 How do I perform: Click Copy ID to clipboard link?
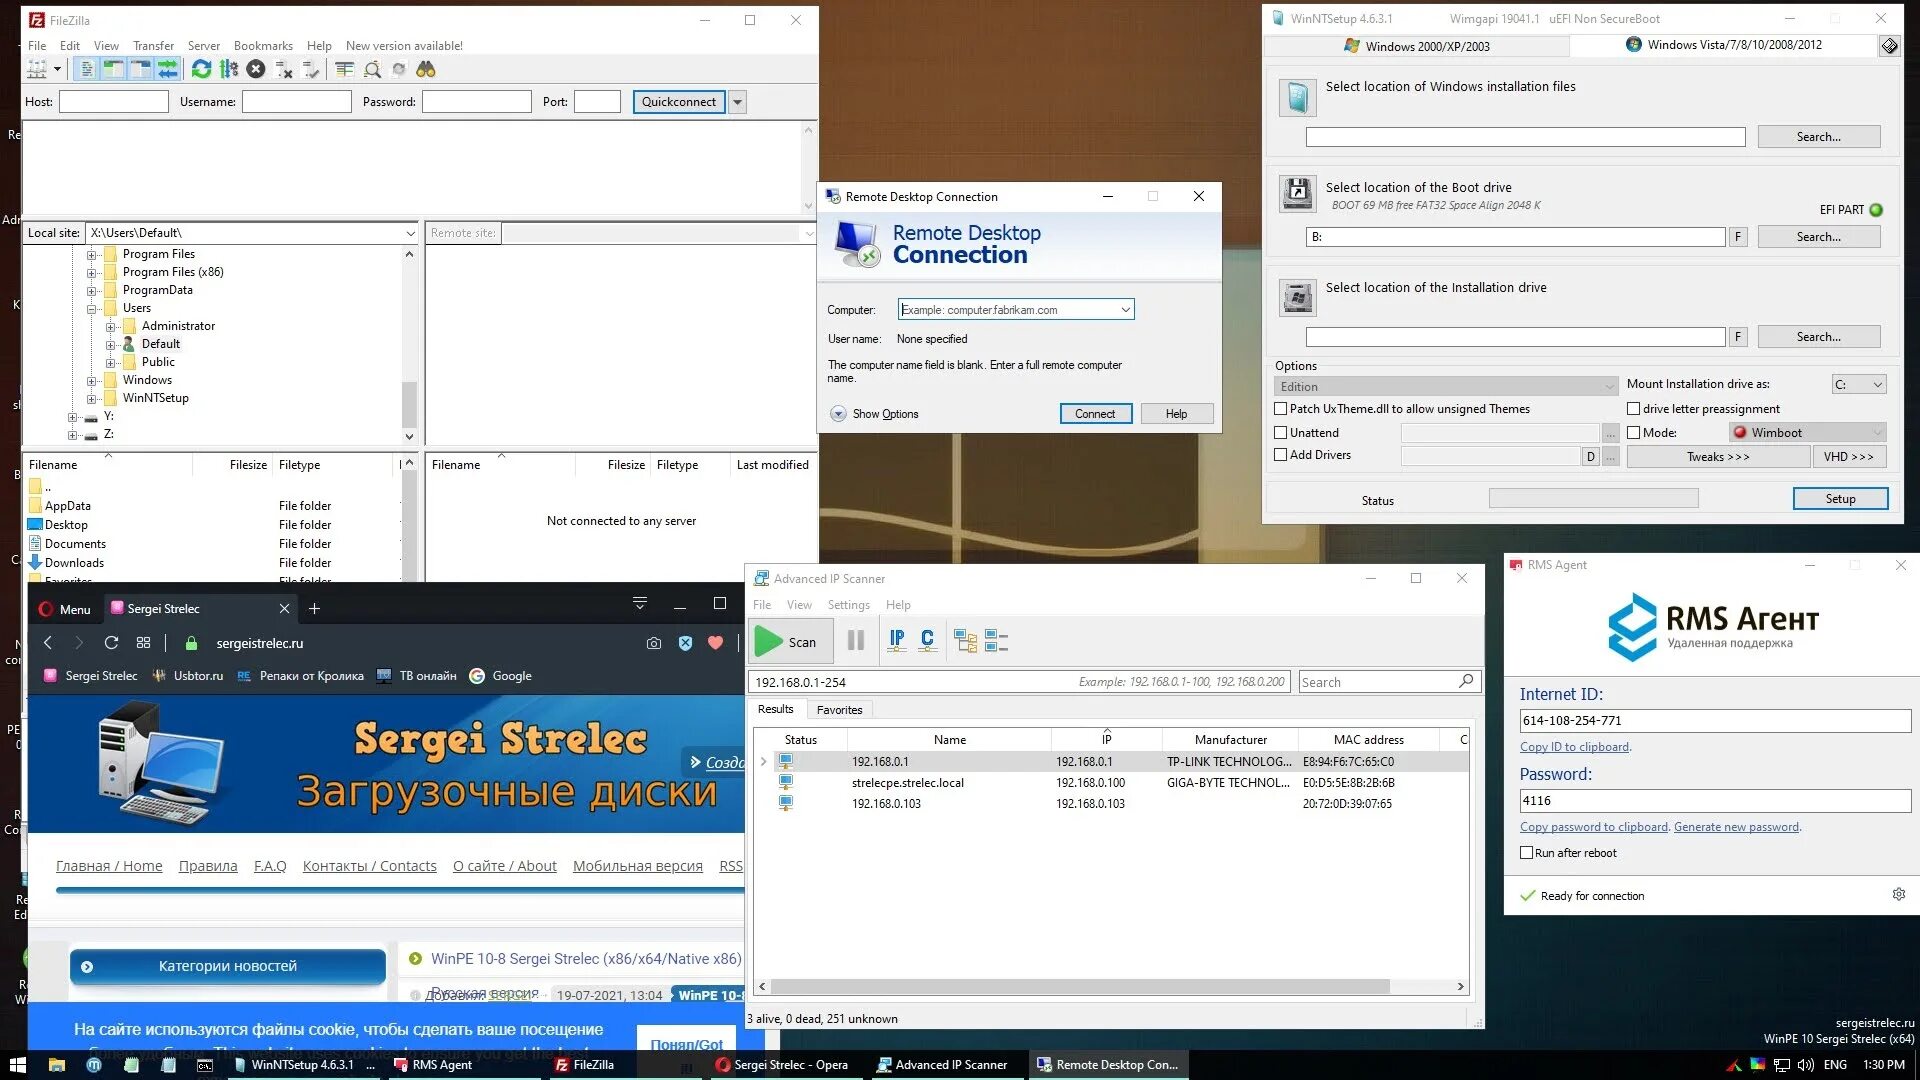[1574, 747]
